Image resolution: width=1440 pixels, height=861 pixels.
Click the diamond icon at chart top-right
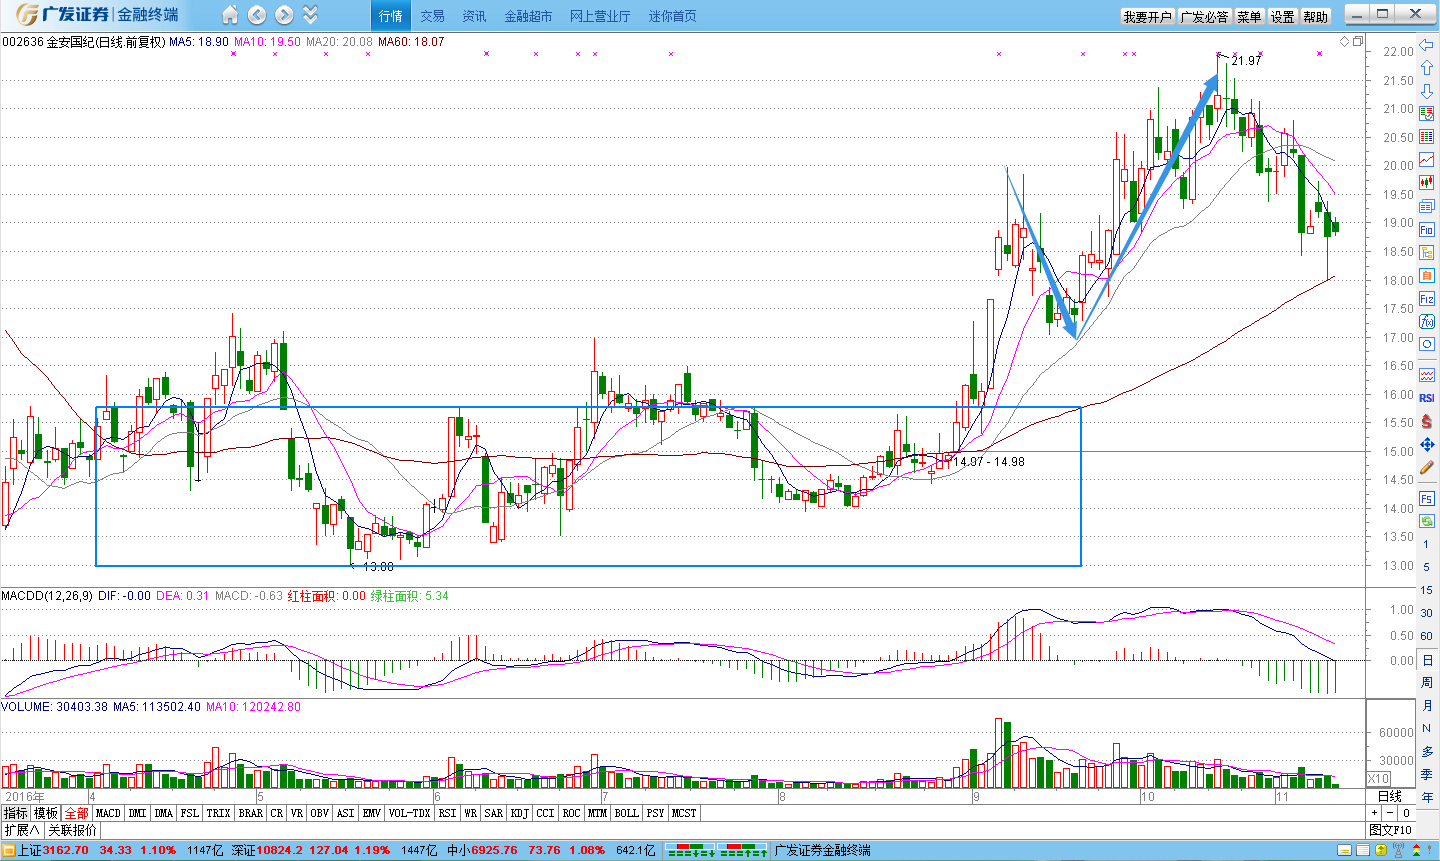coord(1345,41)
